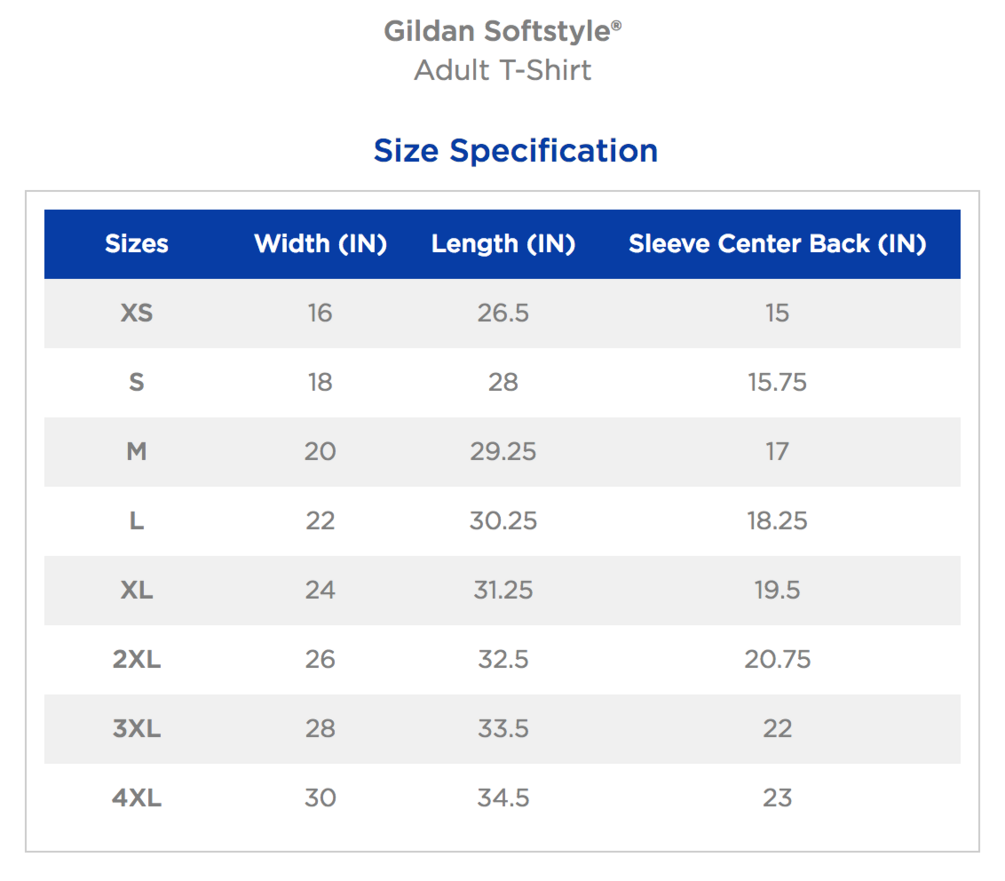Screen dimensions: 1005x881
Task: Click the 15.75 sleeve value for S
Action: tap(777, 383)
